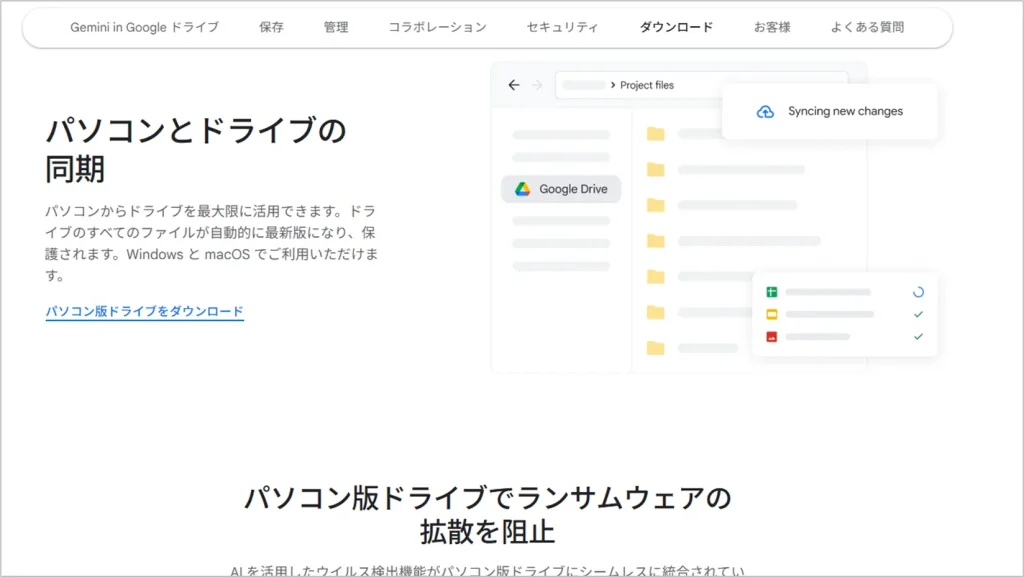The width and height of the screenshot is (1024, 577).
Task: Open the コラボレーション nav item
Action: pyautogui.click(x=437, y=27)
